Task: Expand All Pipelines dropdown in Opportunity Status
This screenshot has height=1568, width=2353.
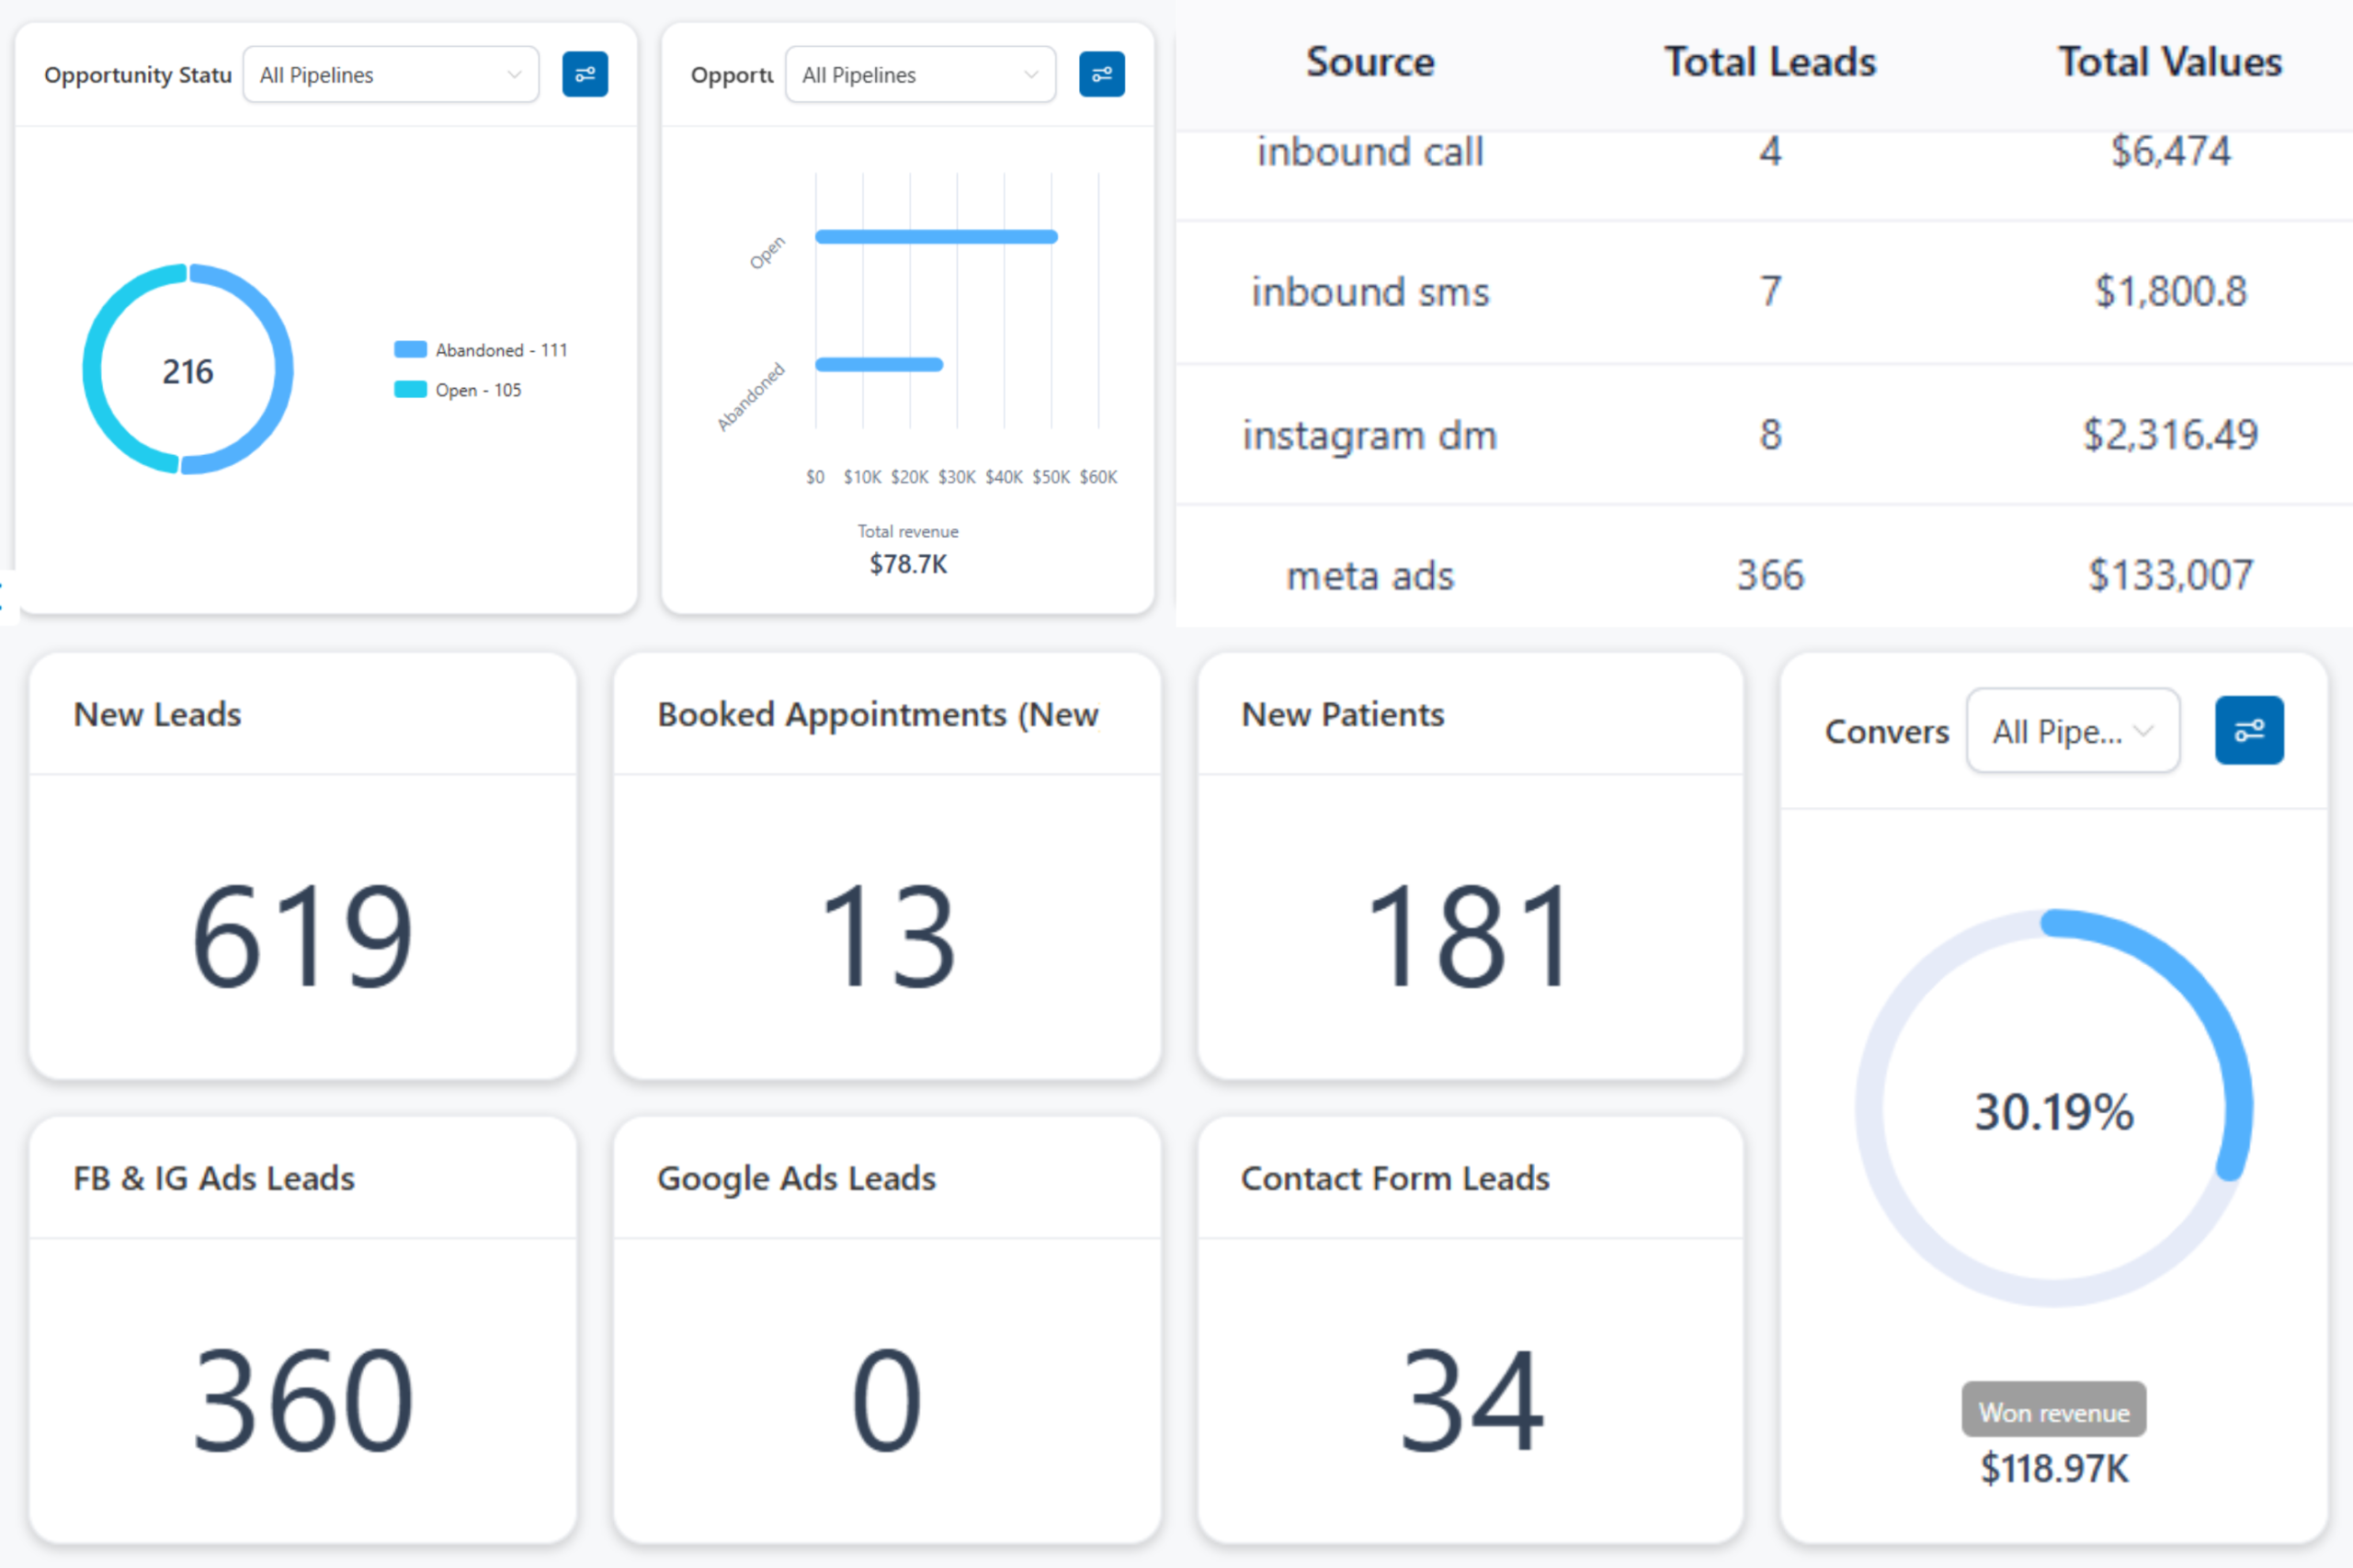Action: click(x=390, y=74)
